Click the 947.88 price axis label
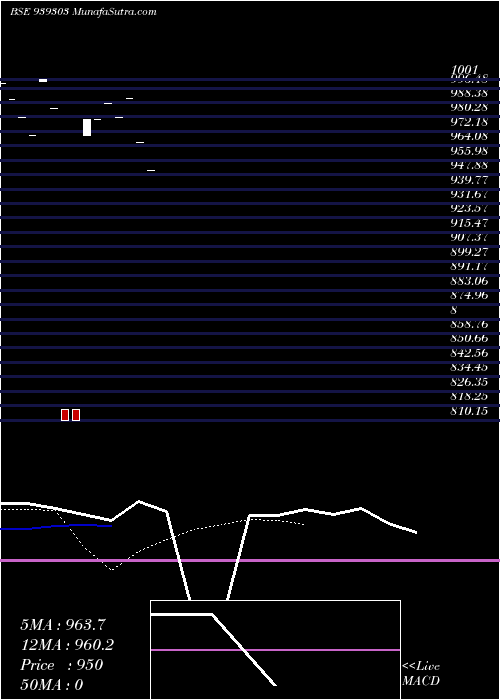 click(469, 165)
